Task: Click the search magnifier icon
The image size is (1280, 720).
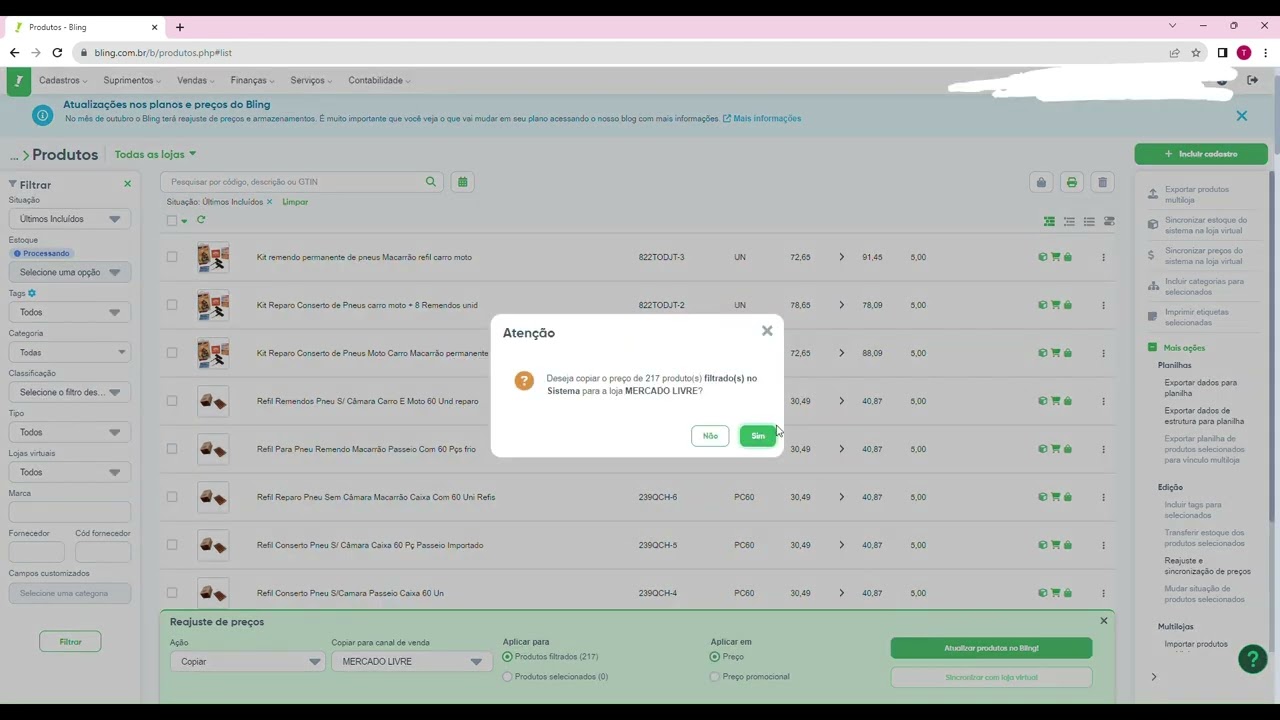Action: 431,182
